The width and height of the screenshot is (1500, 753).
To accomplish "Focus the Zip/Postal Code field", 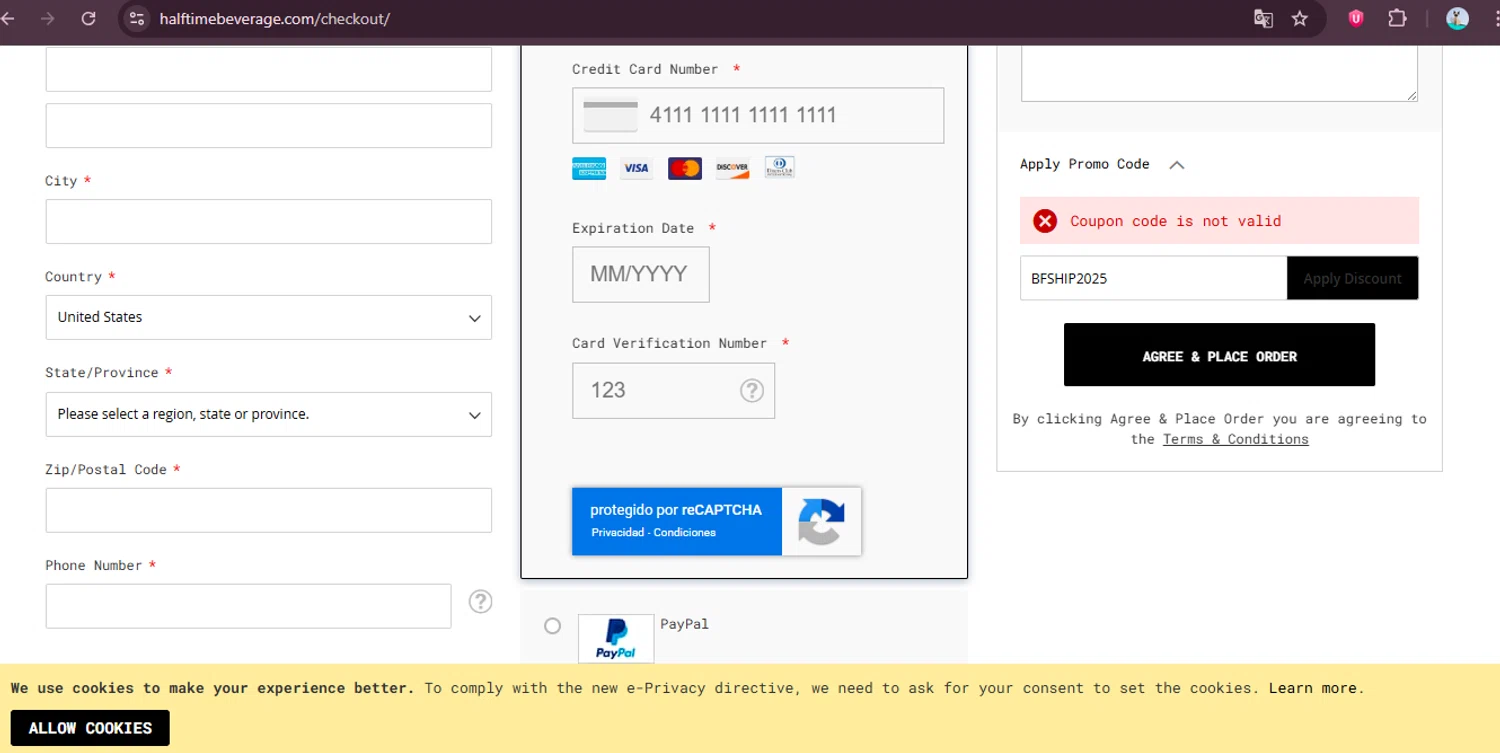I will pos(268,510).
